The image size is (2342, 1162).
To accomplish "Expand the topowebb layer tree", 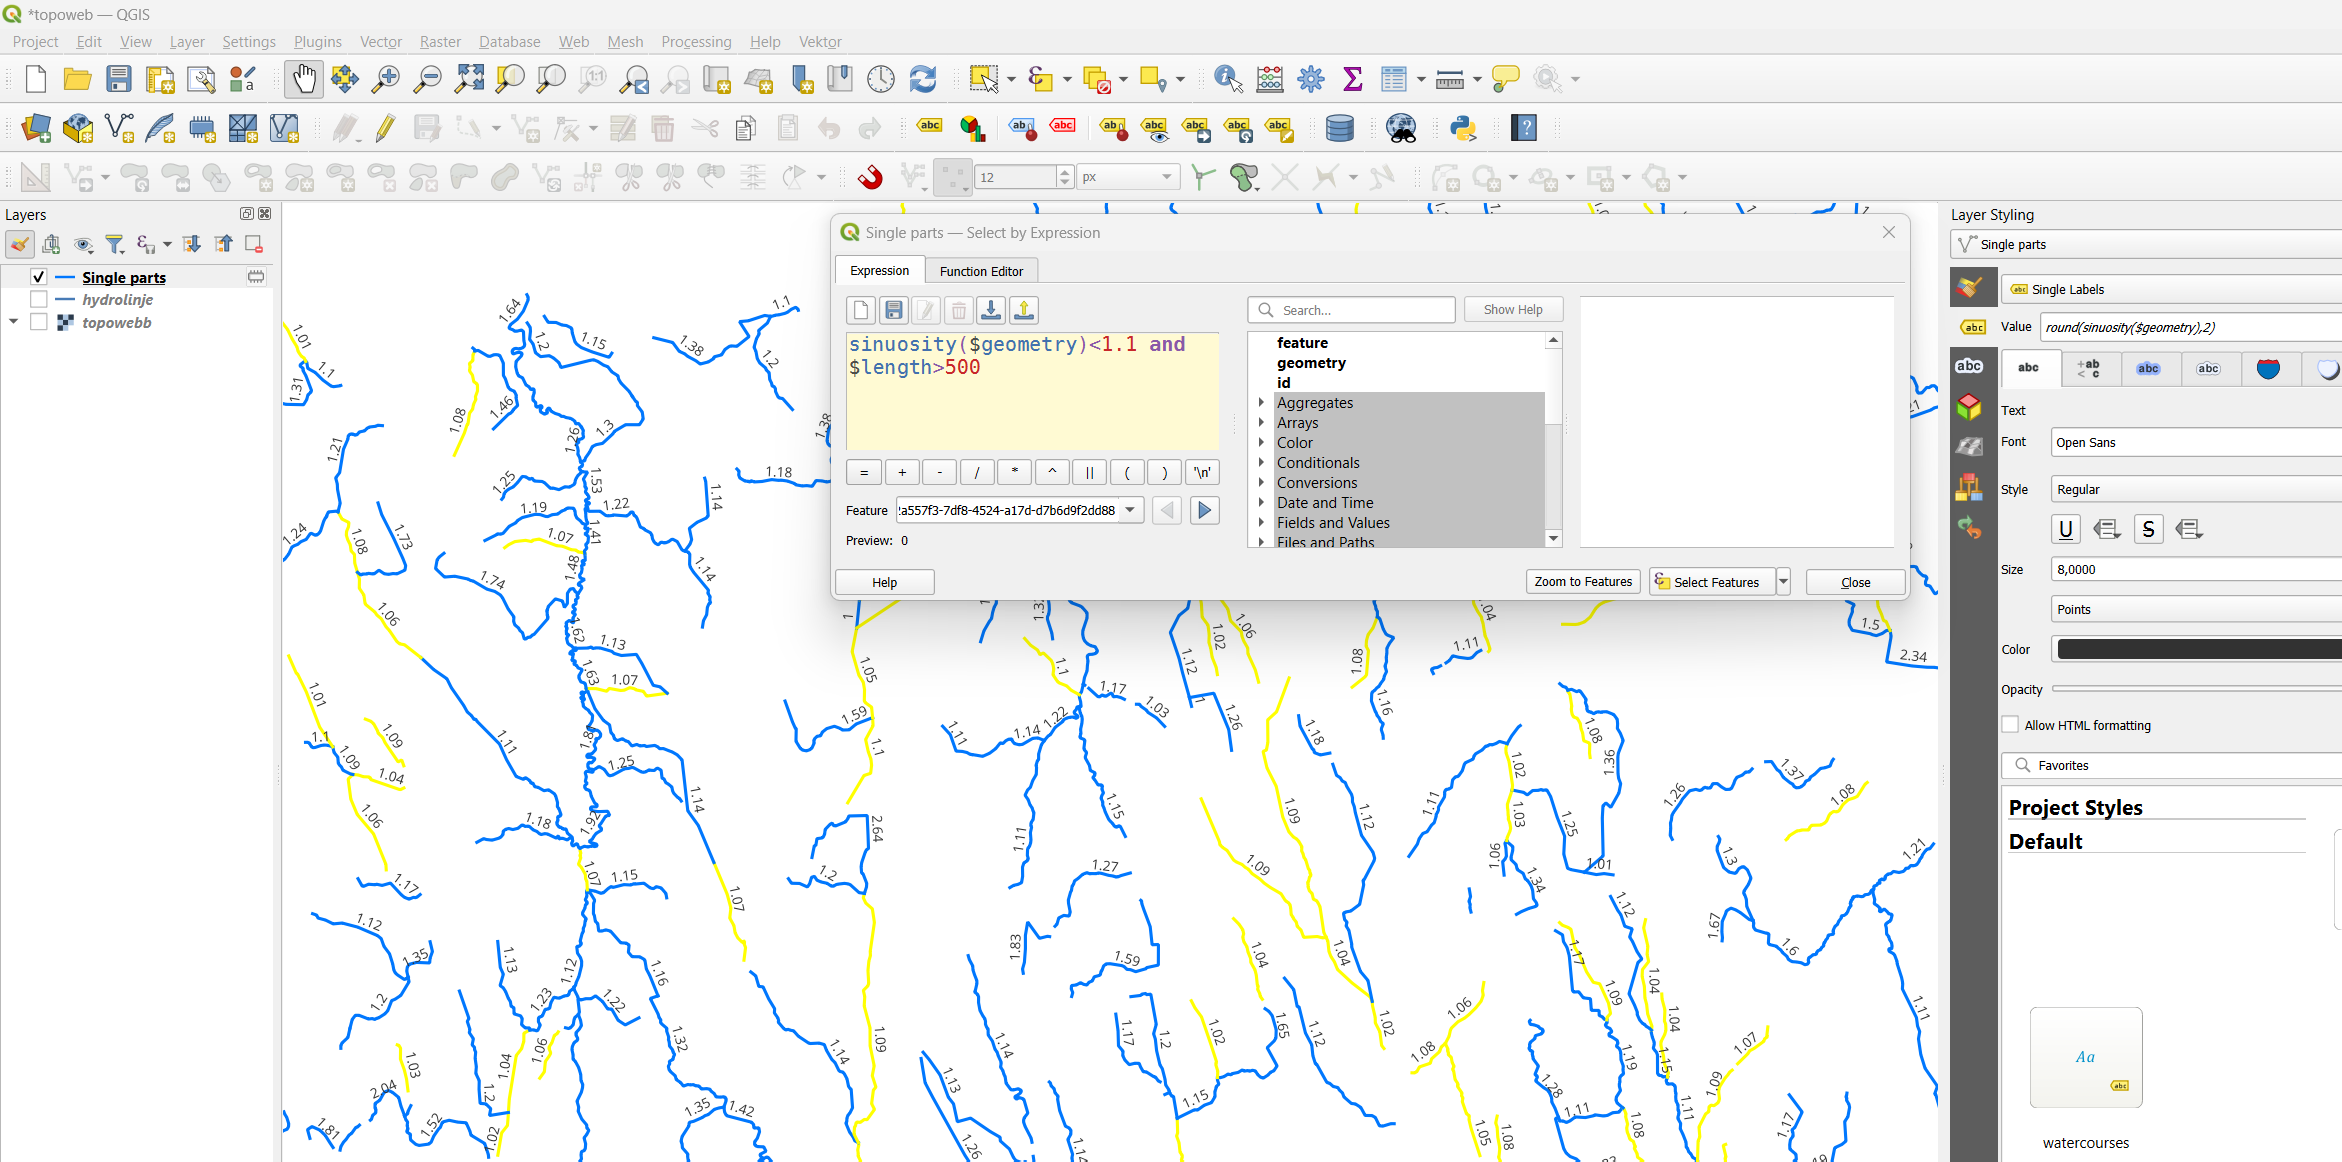I will tap(14, 322).
